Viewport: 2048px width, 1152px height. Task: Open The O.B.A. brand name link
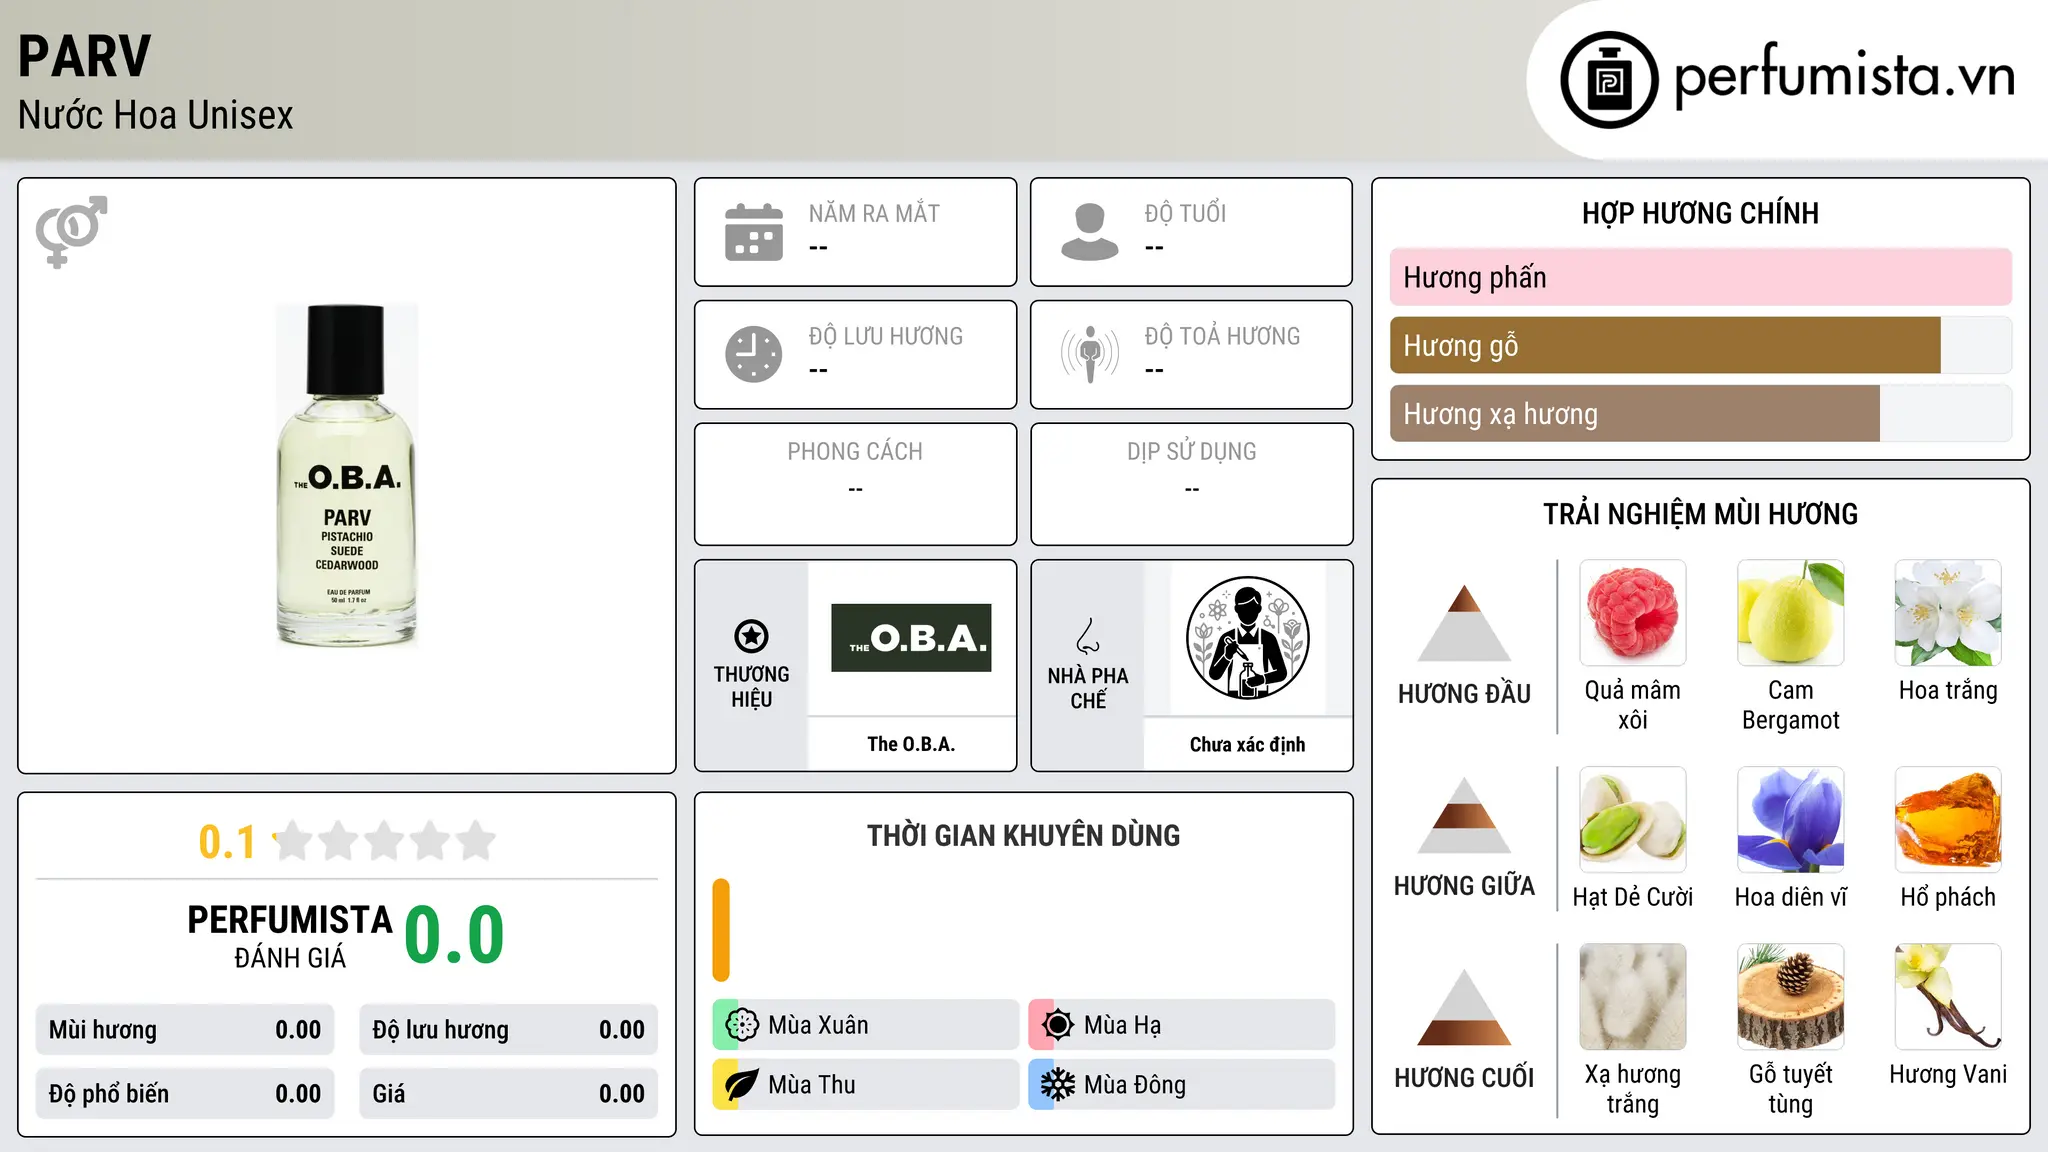pyautogui.click(x=911, y=744)
